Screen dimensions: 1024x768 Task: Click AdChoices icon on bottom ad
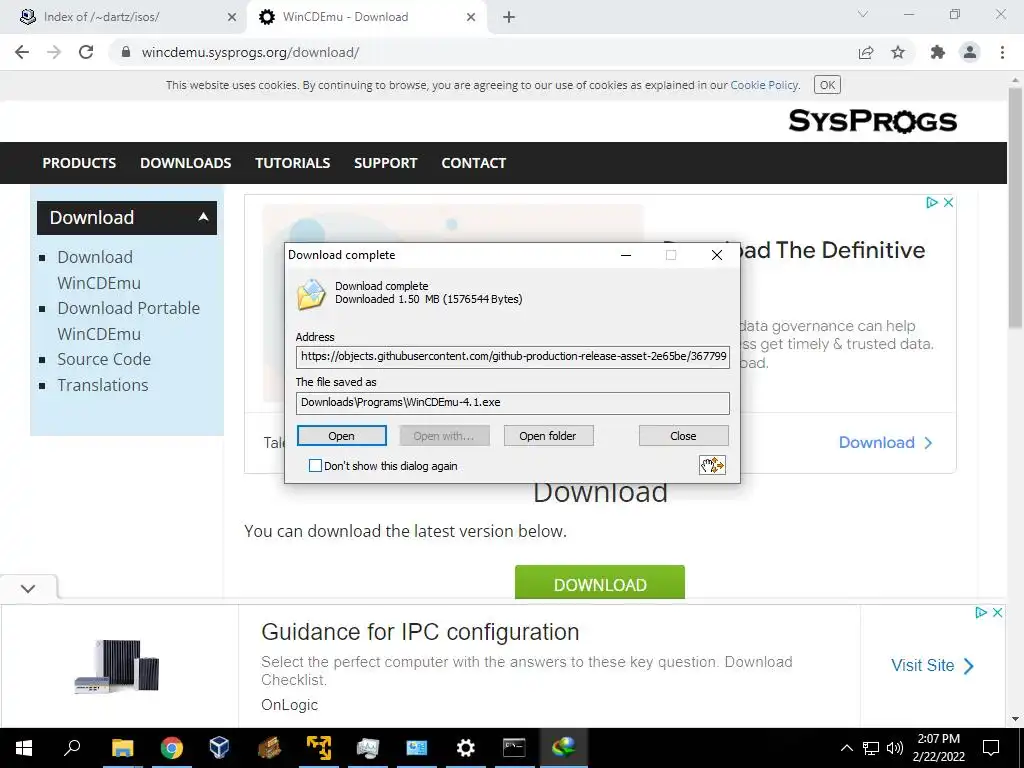click(981, 613)
